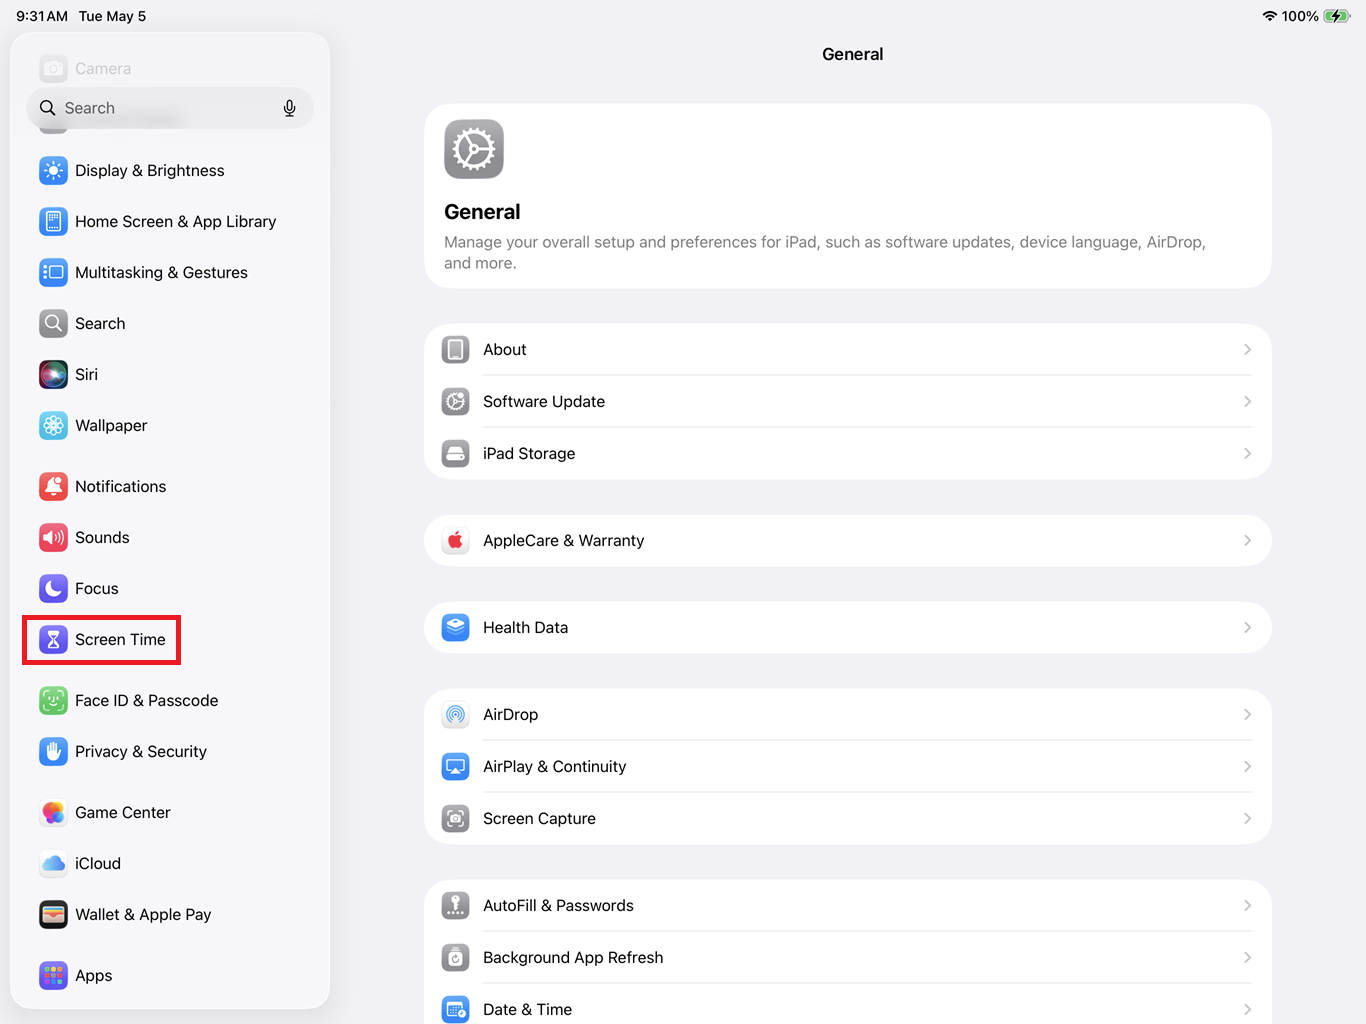Tap the AirDrop icon
1366x1024 pixels.
[x=456, y=715]
